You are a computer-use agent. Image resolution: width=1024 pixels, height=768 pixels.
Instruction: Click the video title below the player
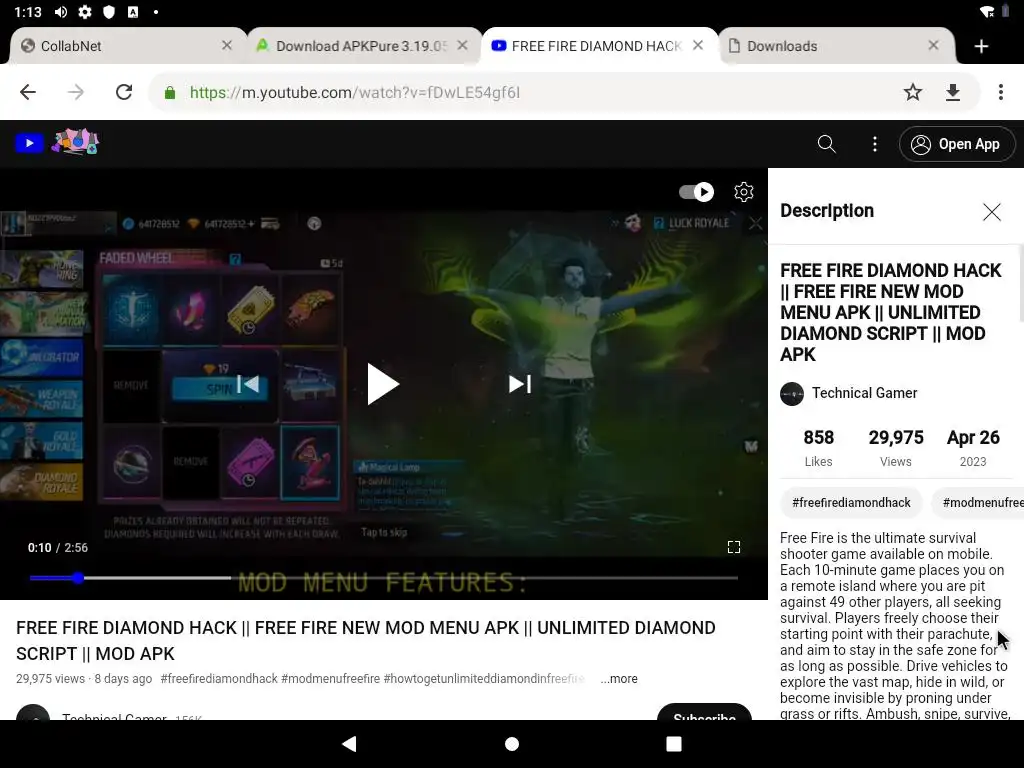(x=366, y=641)
